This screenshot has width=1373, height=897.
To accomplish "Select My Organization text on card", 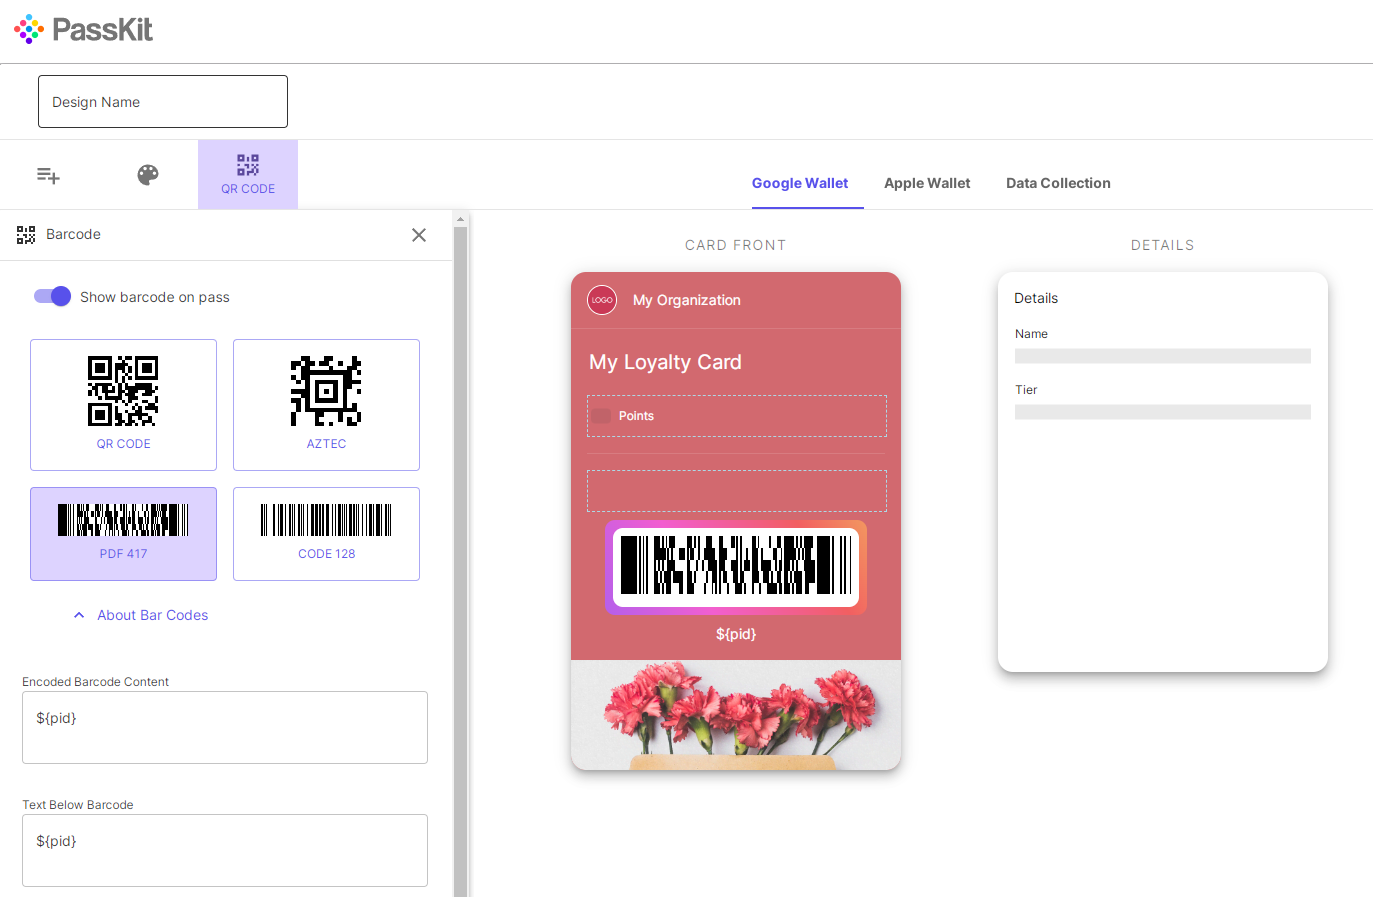I will tap(687, 300).
